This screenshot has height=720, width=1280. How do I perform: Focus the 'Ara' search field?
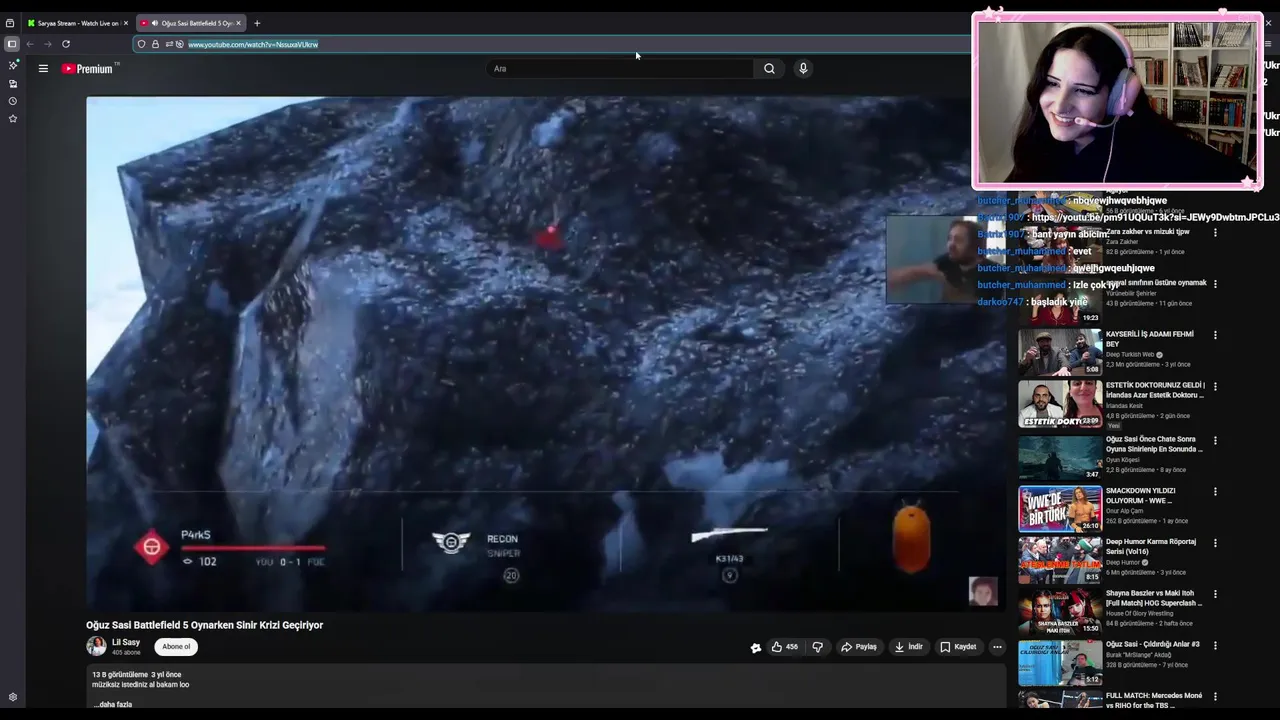click(x=620, y=68)
